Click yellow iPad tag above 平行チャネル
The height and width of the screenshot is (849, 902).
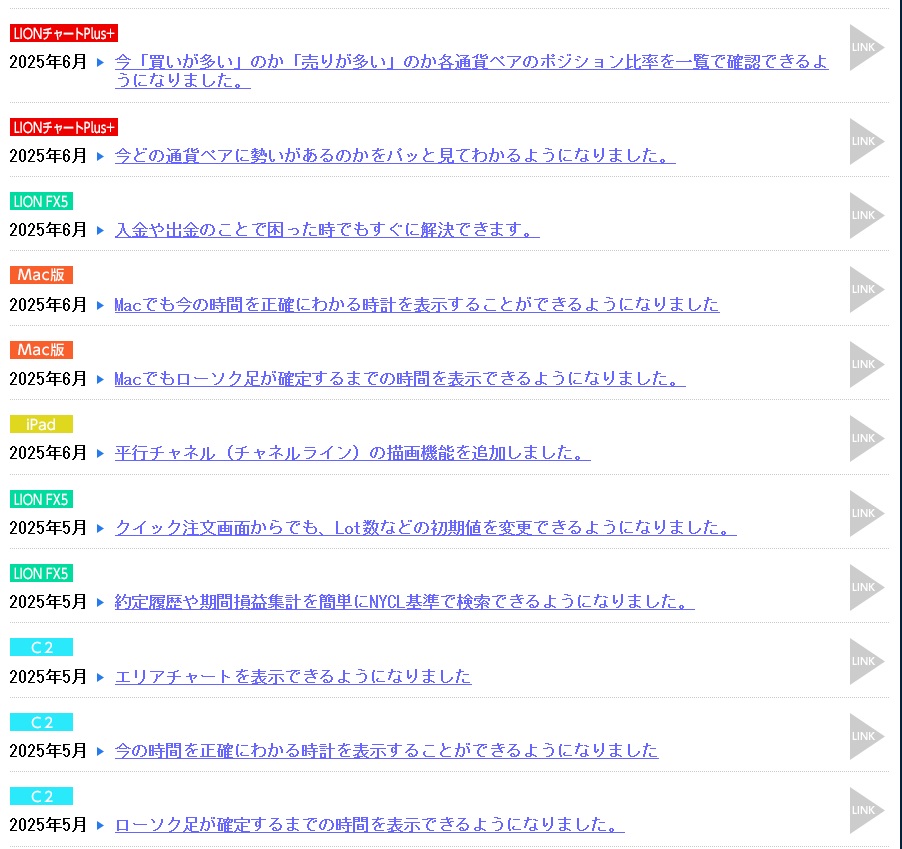click(x=41, y=424)
